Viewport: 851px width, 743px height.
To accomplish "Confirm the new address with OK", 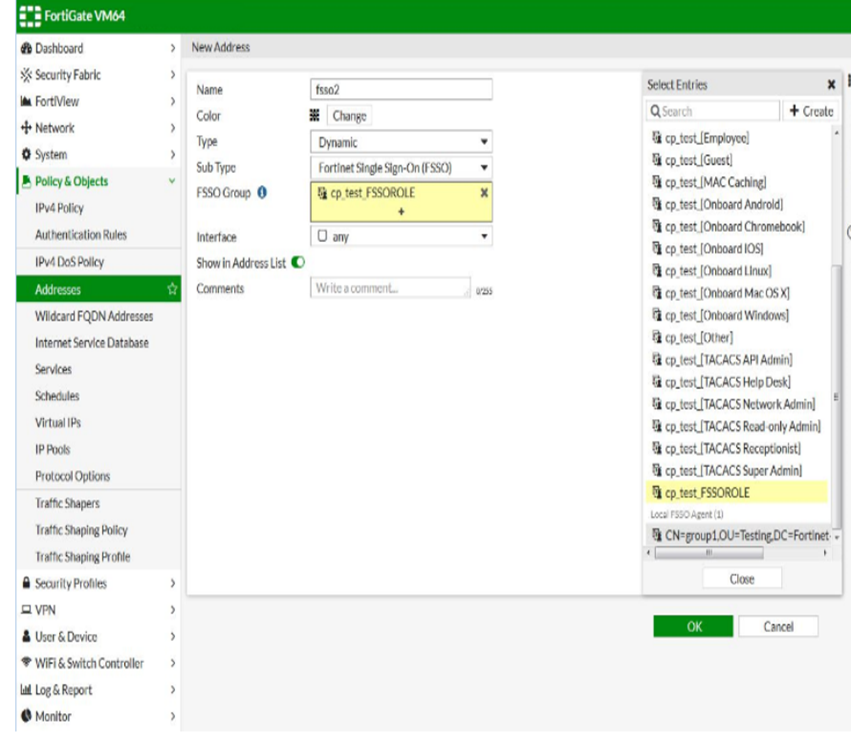I will coord(694,626).
